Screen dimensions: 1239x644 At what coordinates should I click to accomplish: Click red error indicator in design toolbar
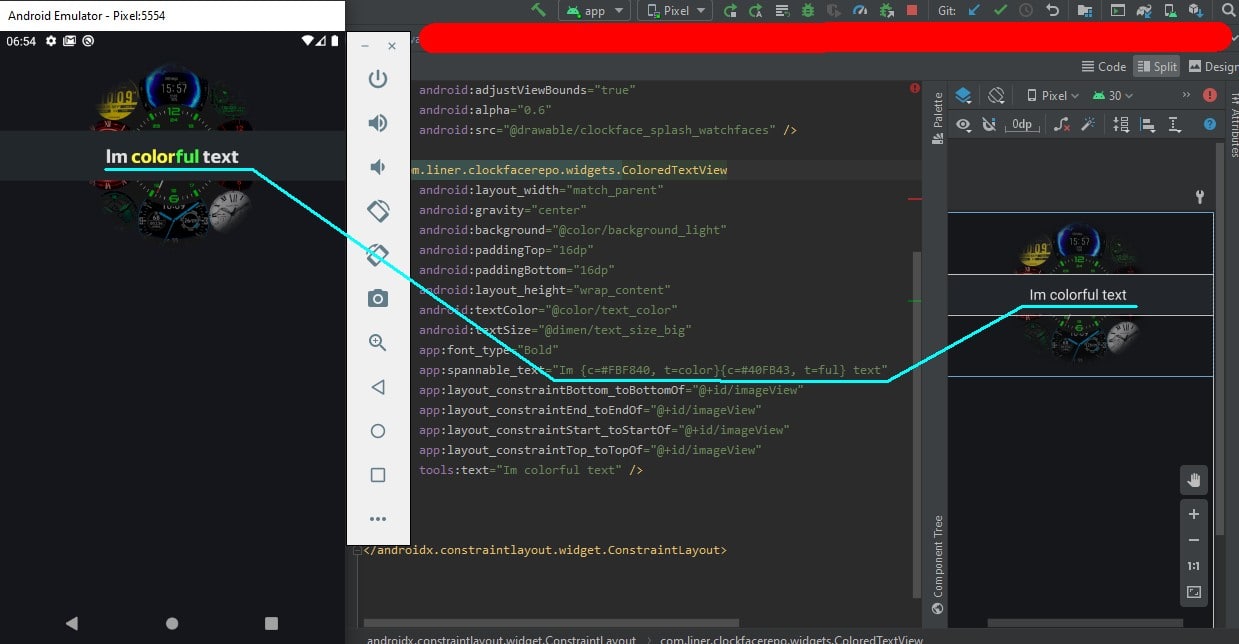click(x=1210, y=96)
